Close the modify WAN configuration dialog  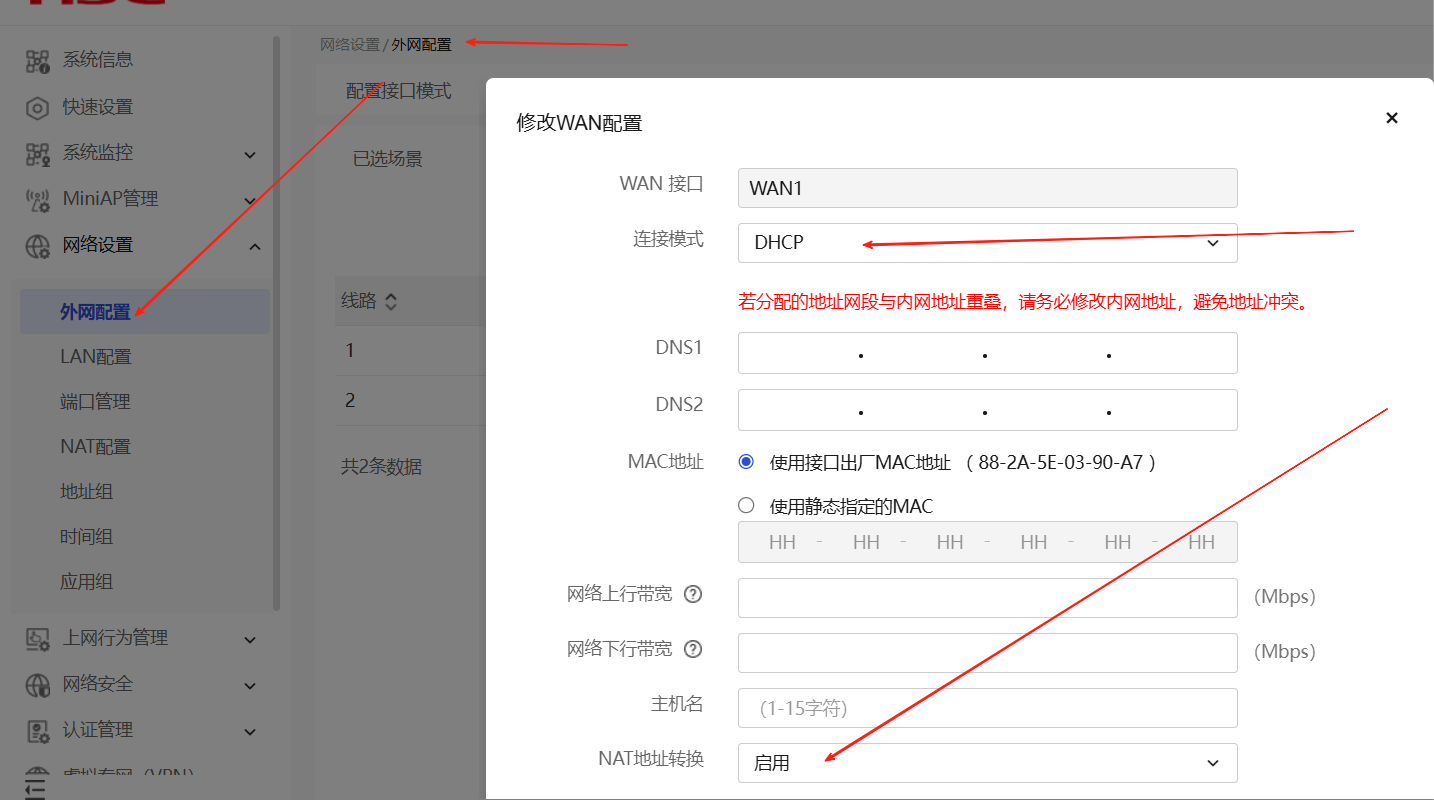(1391, 118)
